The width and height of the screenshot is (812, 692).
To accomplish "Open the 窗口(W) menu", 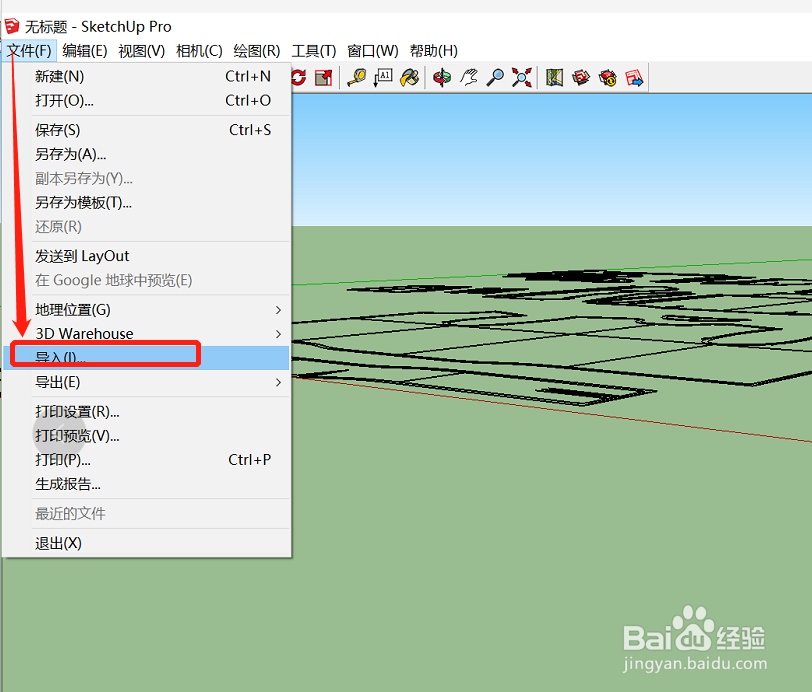I will tap(372, 51).
